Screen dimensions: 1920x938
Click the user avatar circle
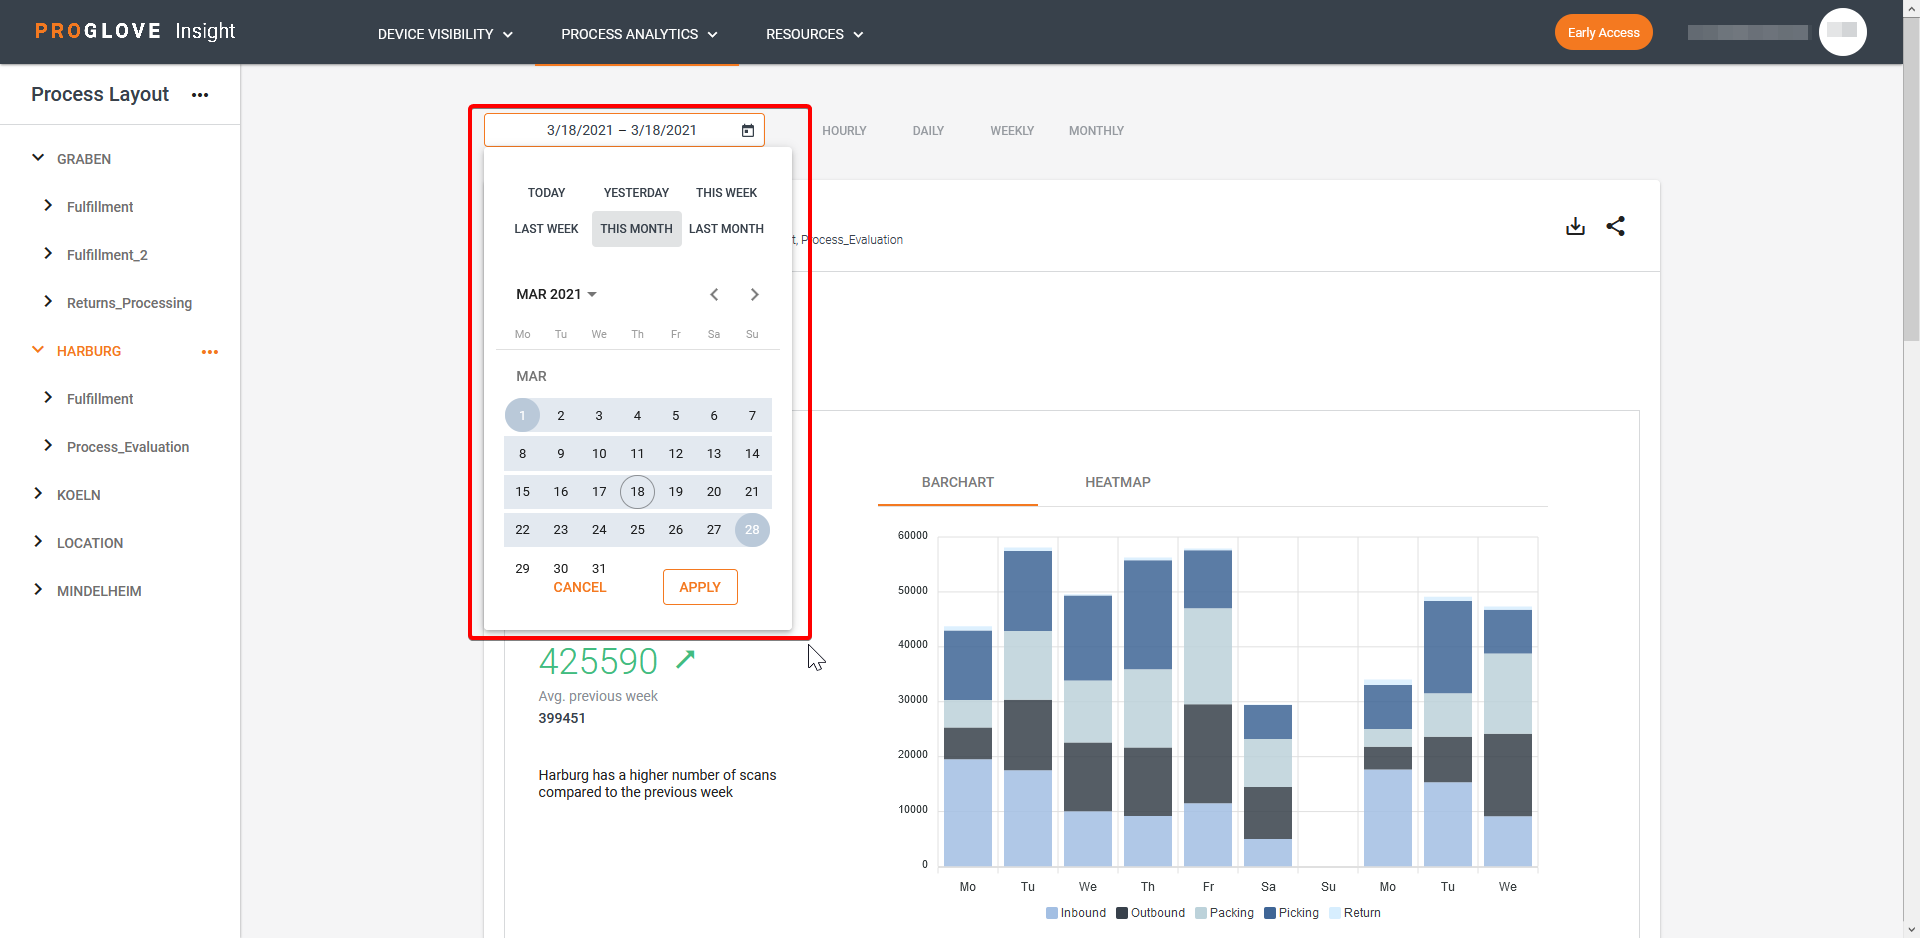tap(1842, 32)
